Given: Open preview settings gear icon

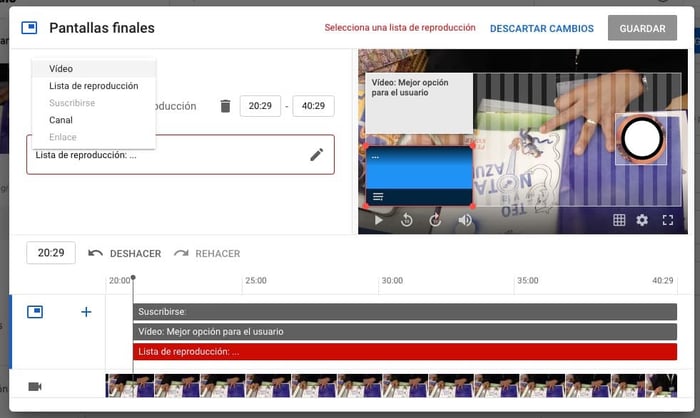Looking at the screenshot, I should coord(643,220).
